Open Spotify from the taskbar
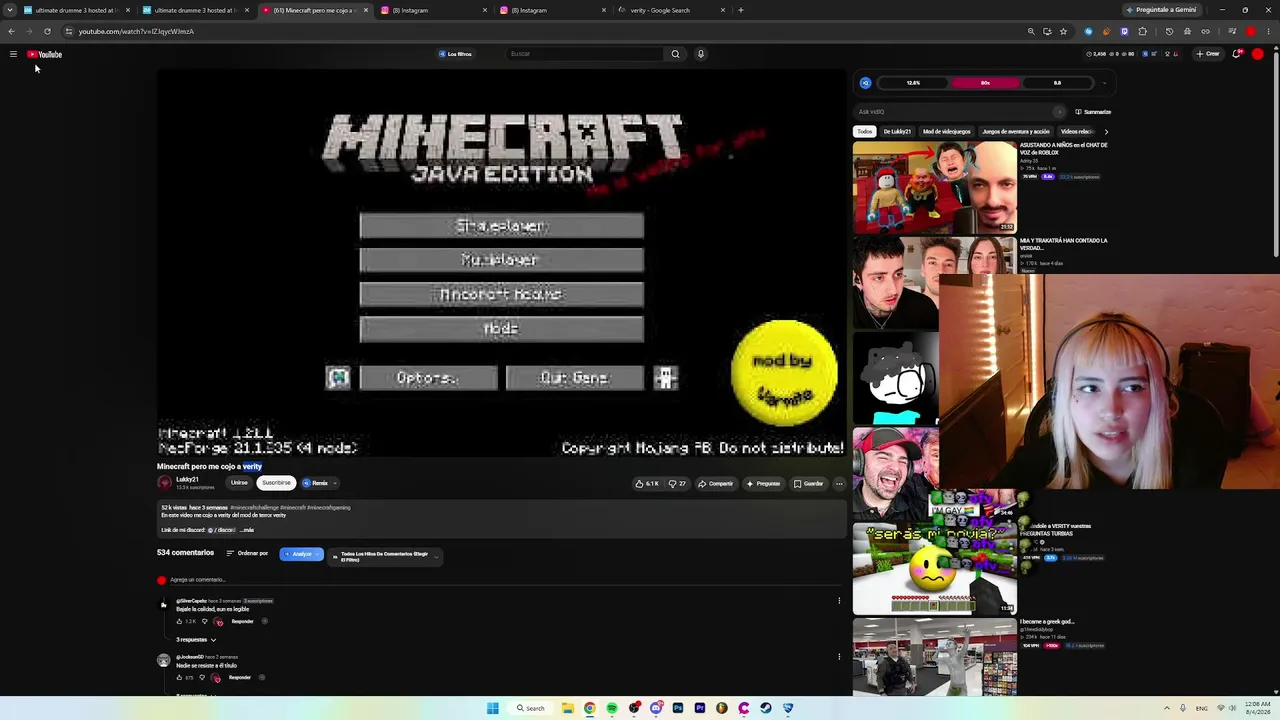Screen dimensions: 1280x720 click(612, 708)
